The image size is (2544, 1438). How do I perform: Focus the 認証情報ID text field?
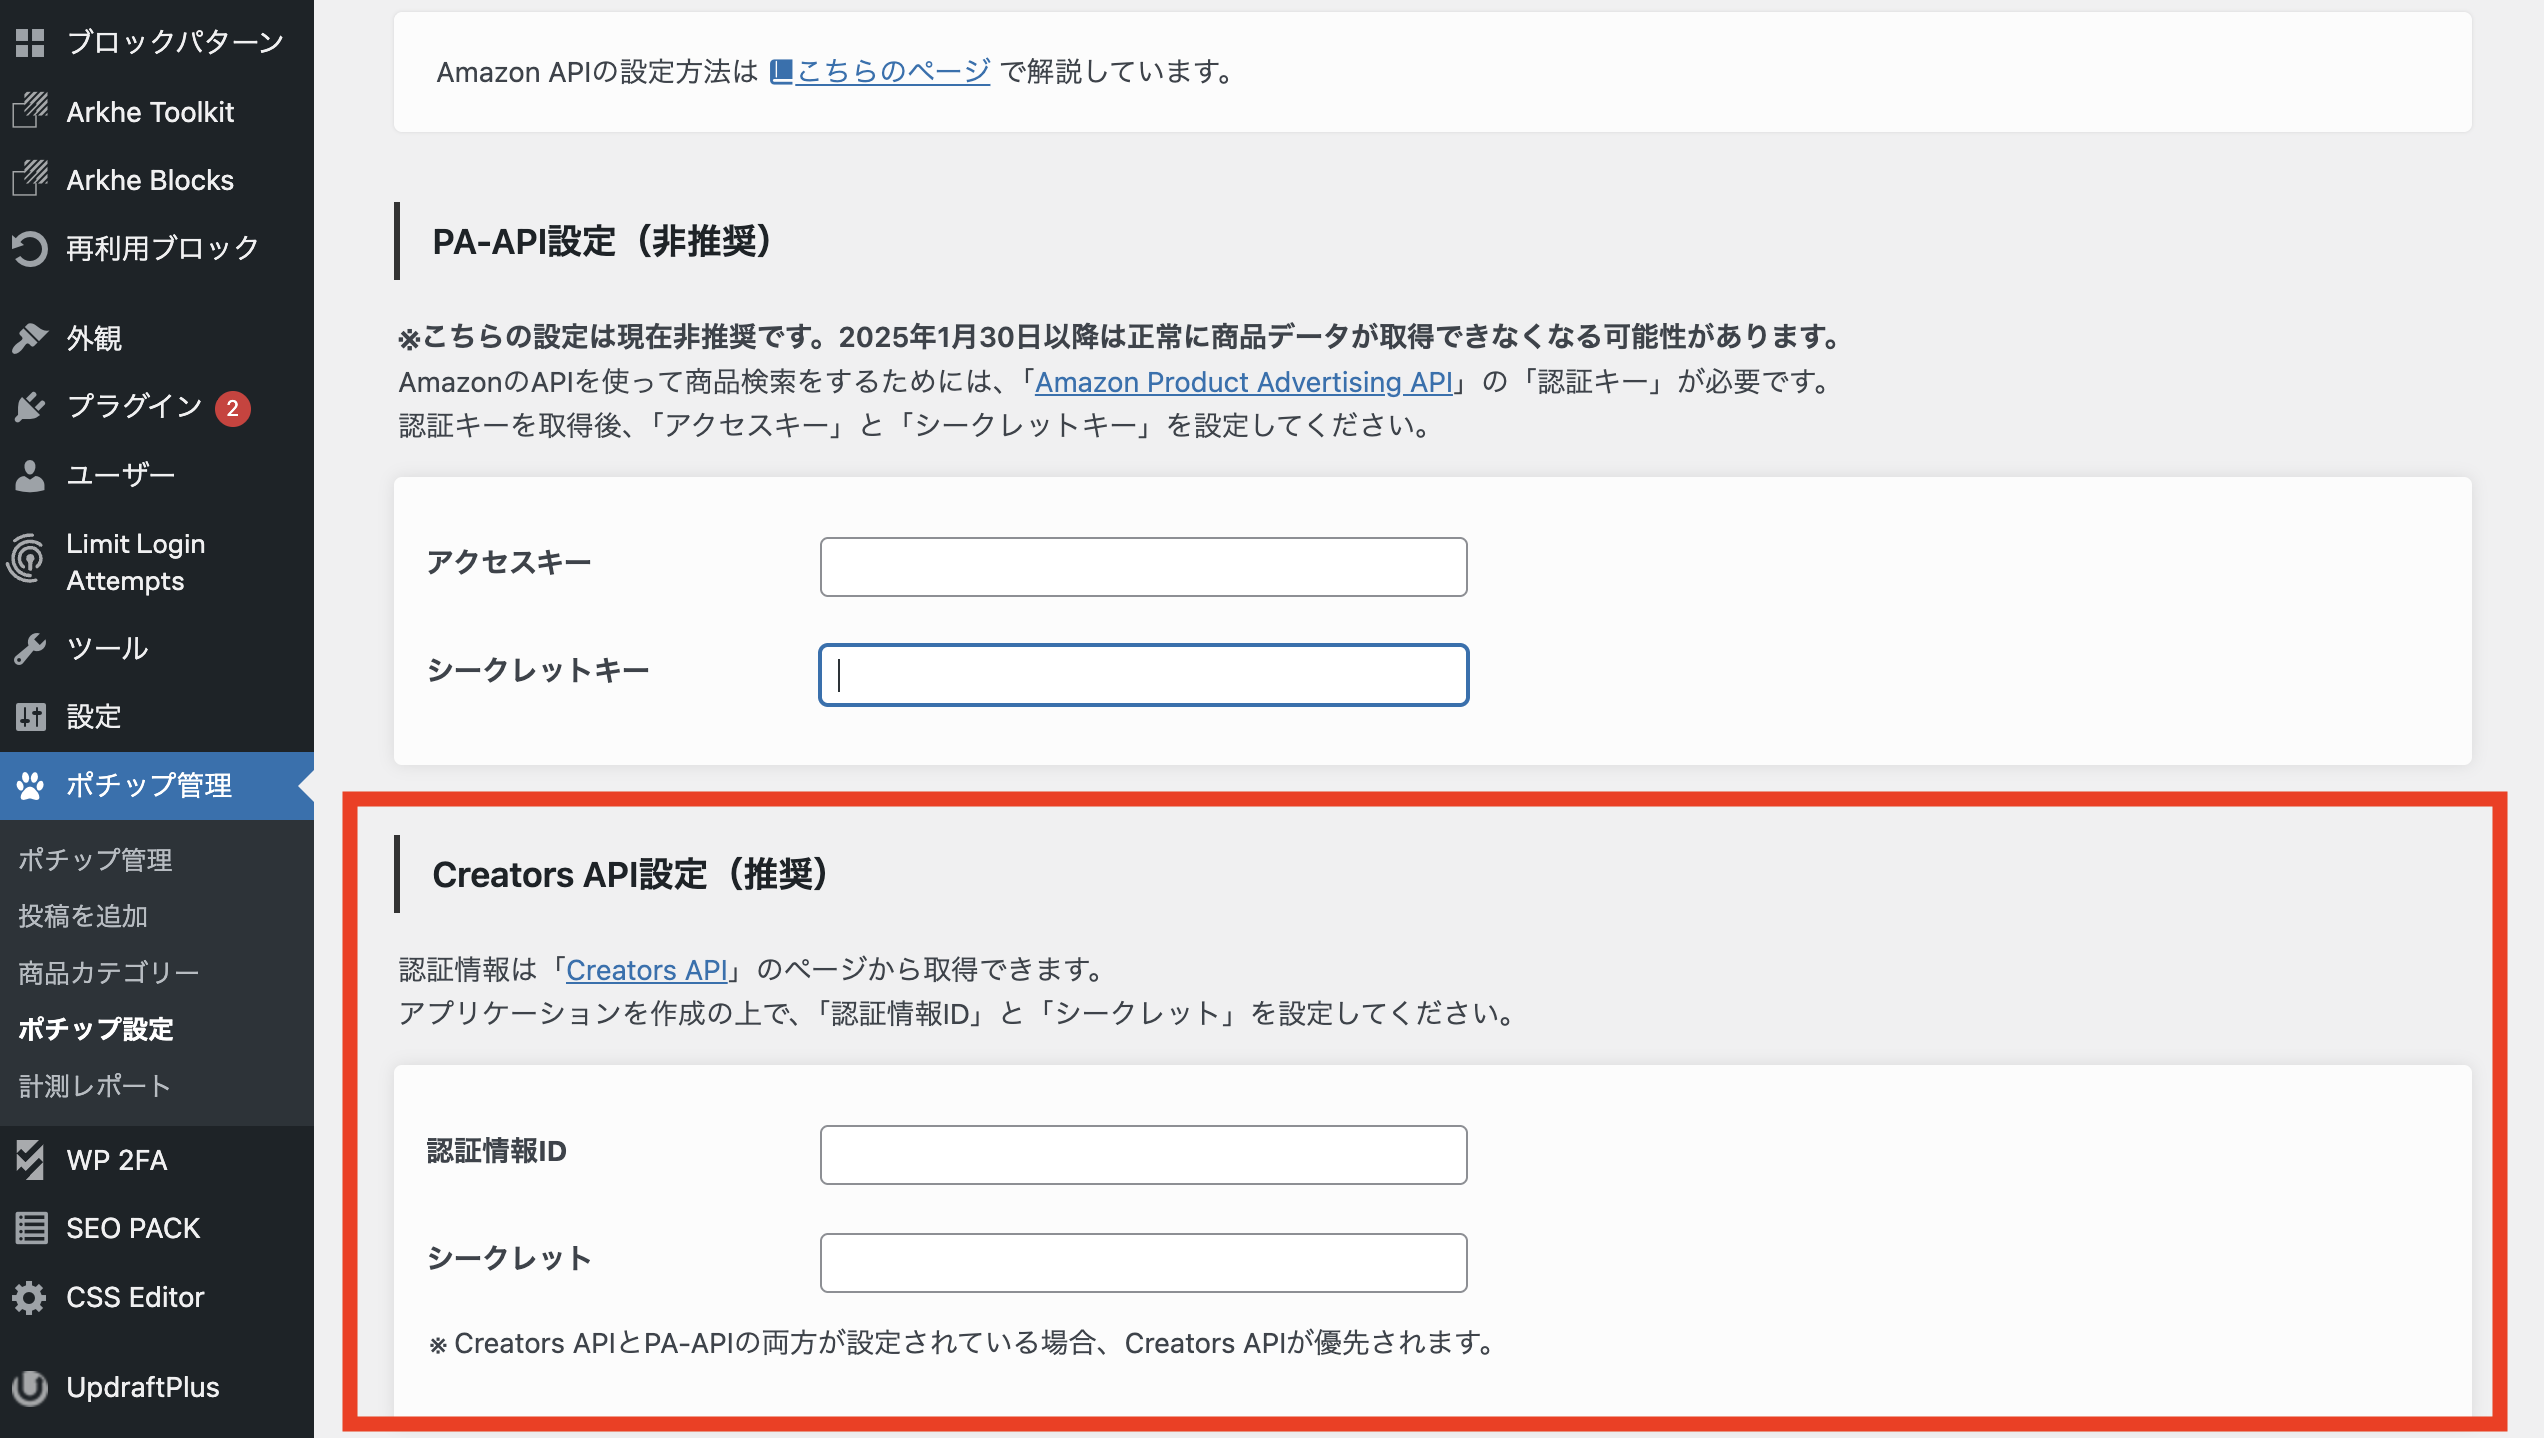(1143, 1155)
